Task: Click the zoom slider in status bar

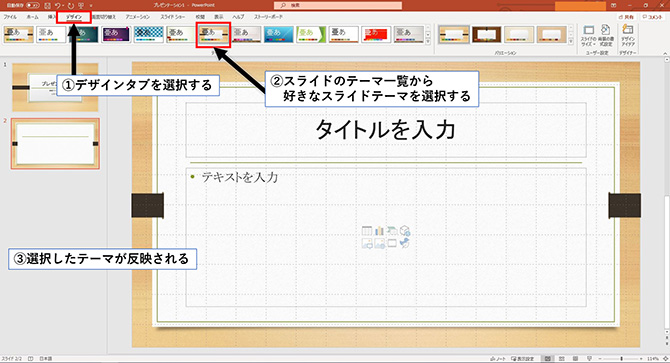Action: 622,359
